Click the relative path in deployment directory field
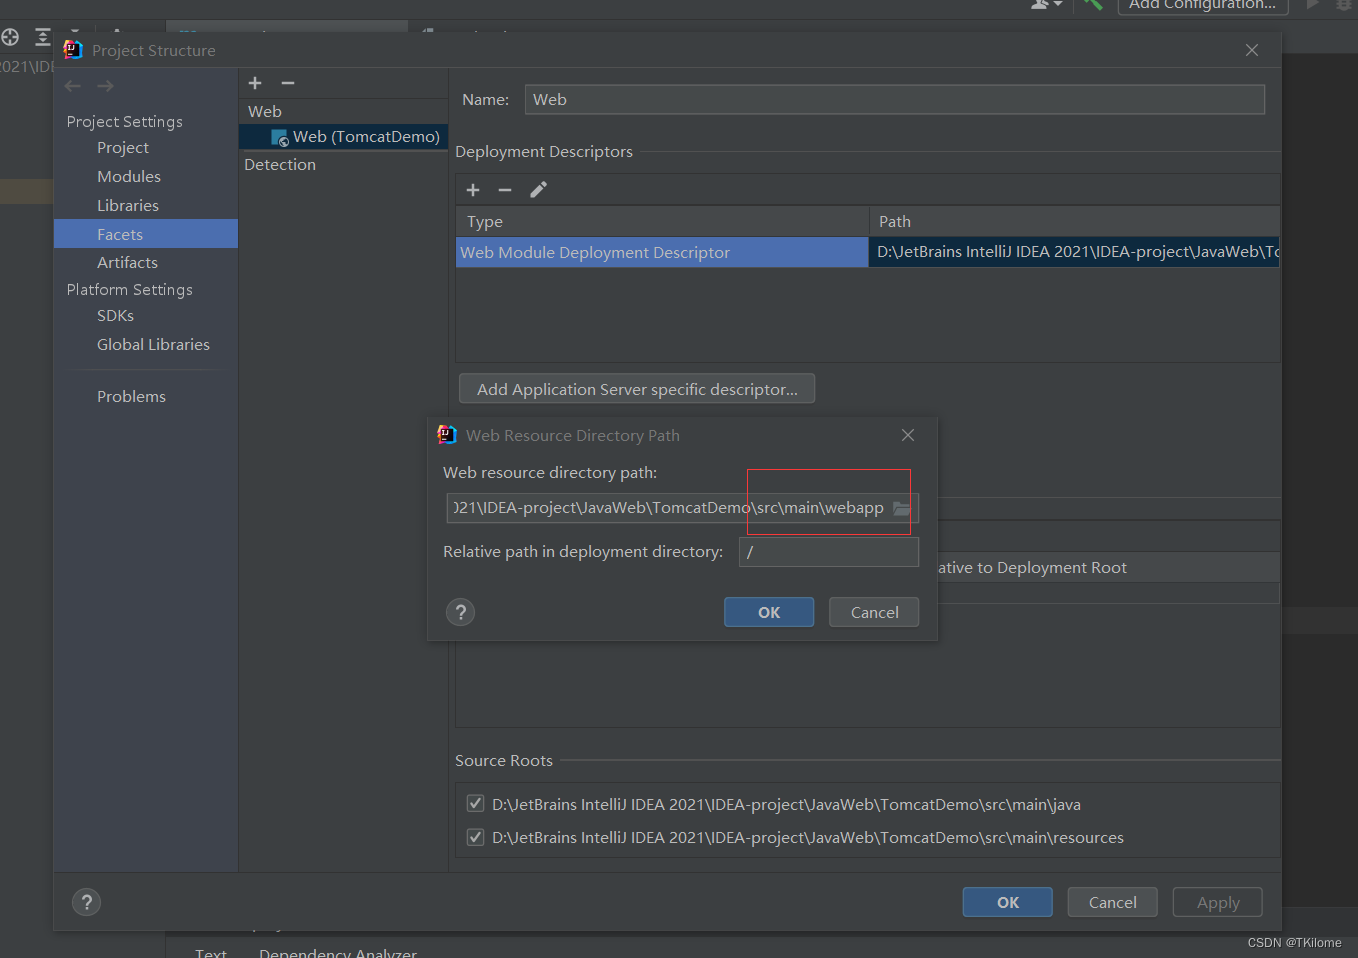The height and width of the screenshot is (958, 1358). (x=828, y=552)
